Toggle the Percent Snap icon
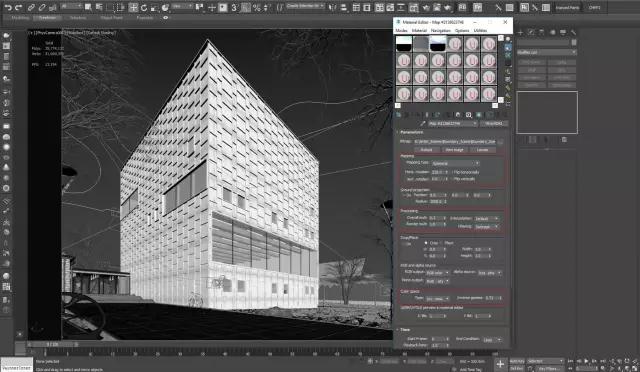Image resolution: width=640 pixels, height=372 pixels. point(256,7)
